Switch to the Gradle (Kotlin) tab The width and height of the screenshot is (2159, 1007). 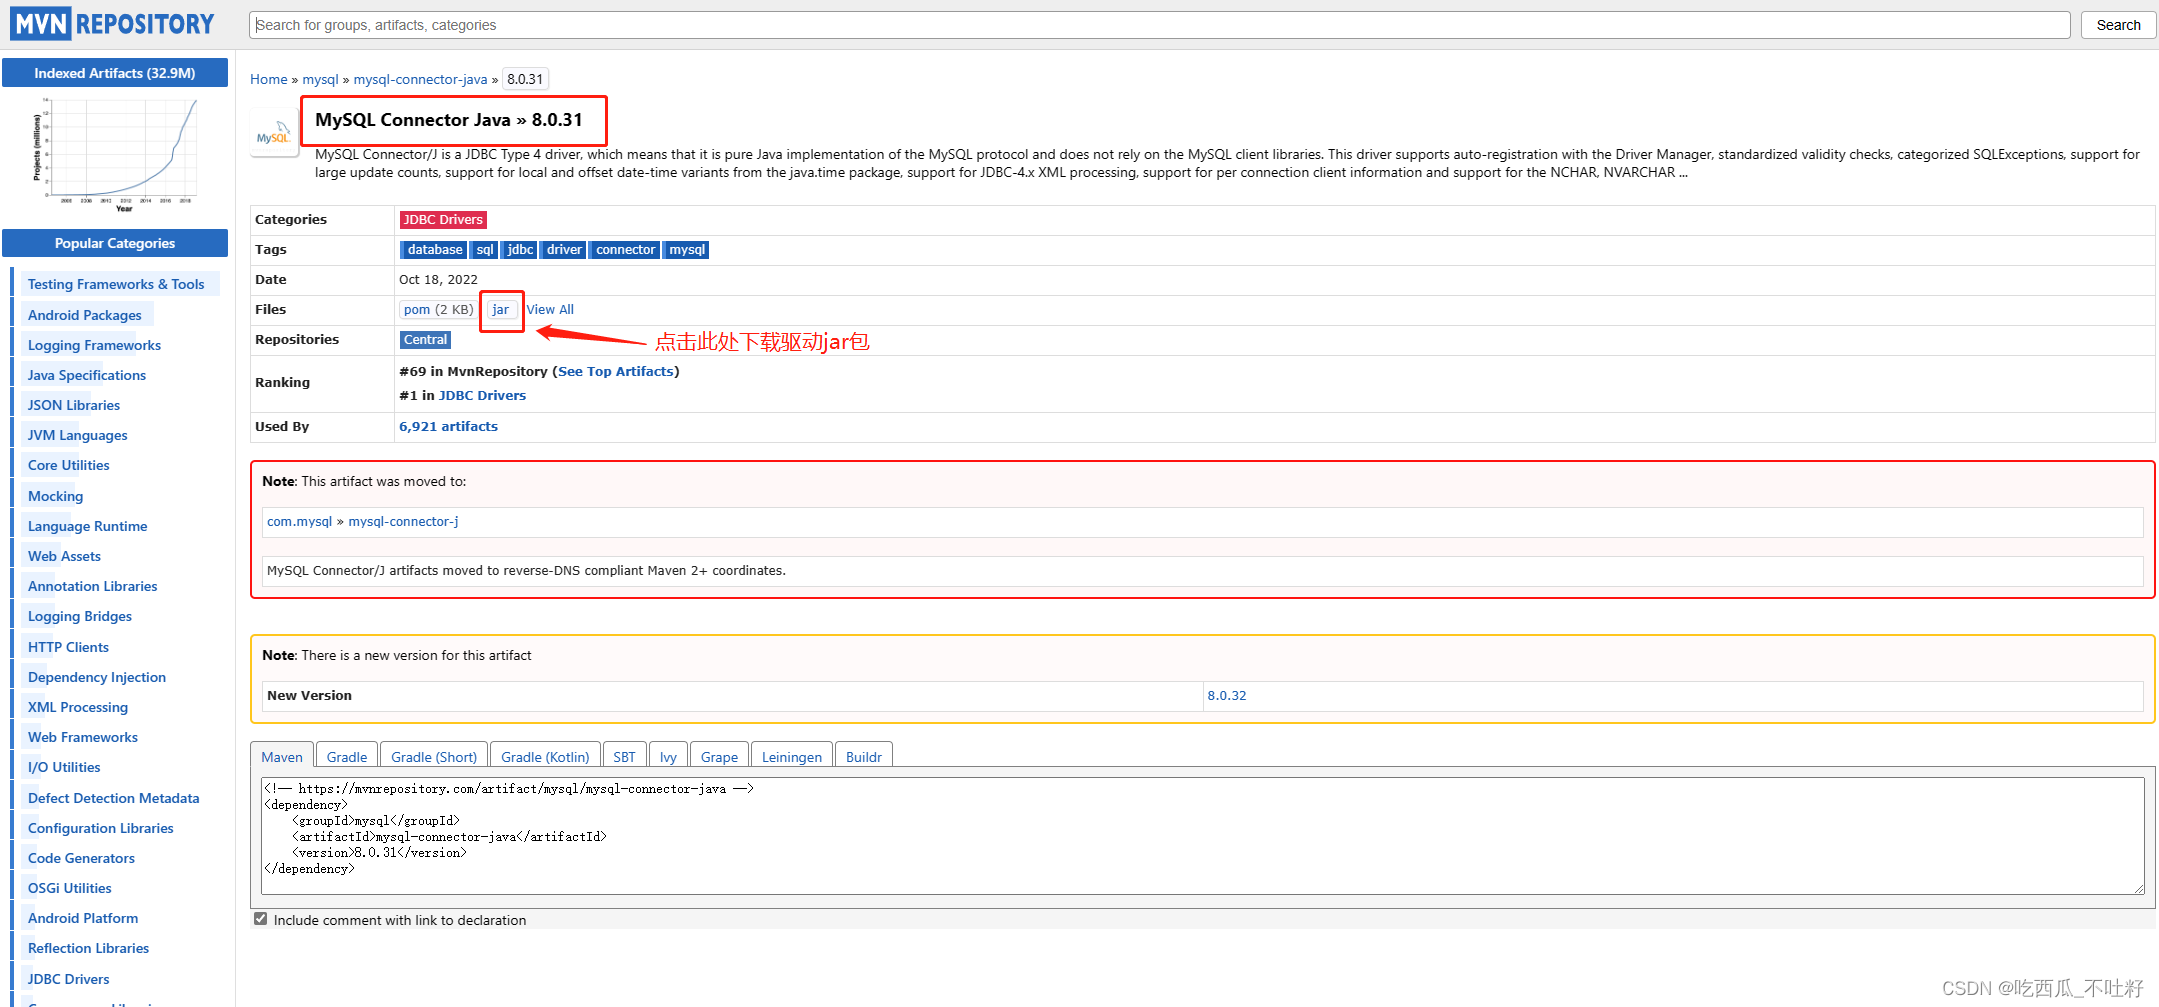tap(545, 757)
